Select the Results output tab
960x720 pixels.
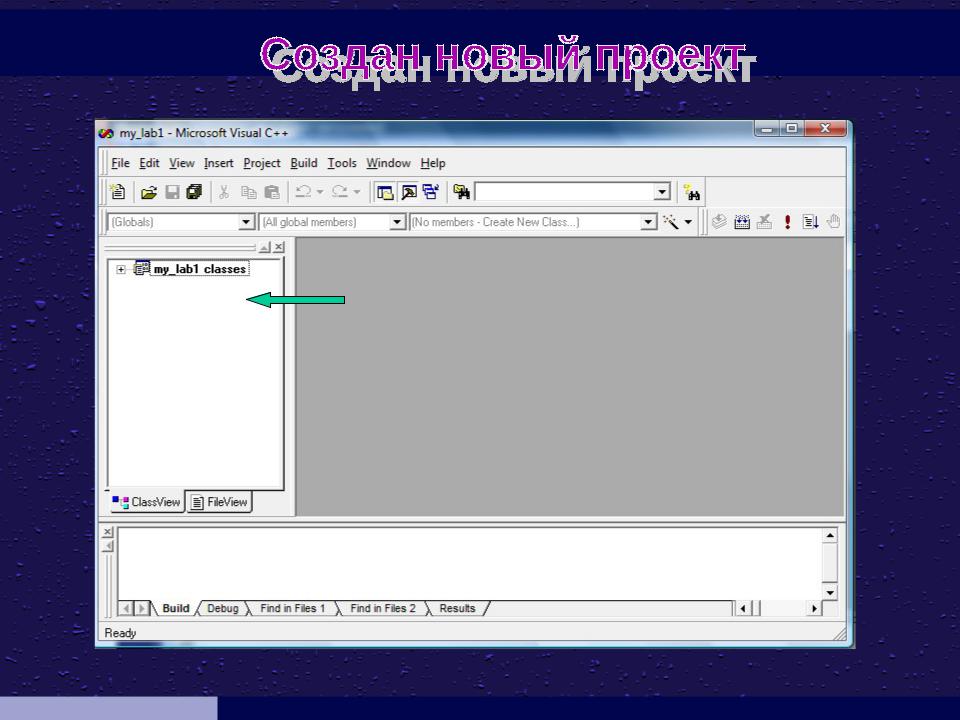(x=457, y=608)
